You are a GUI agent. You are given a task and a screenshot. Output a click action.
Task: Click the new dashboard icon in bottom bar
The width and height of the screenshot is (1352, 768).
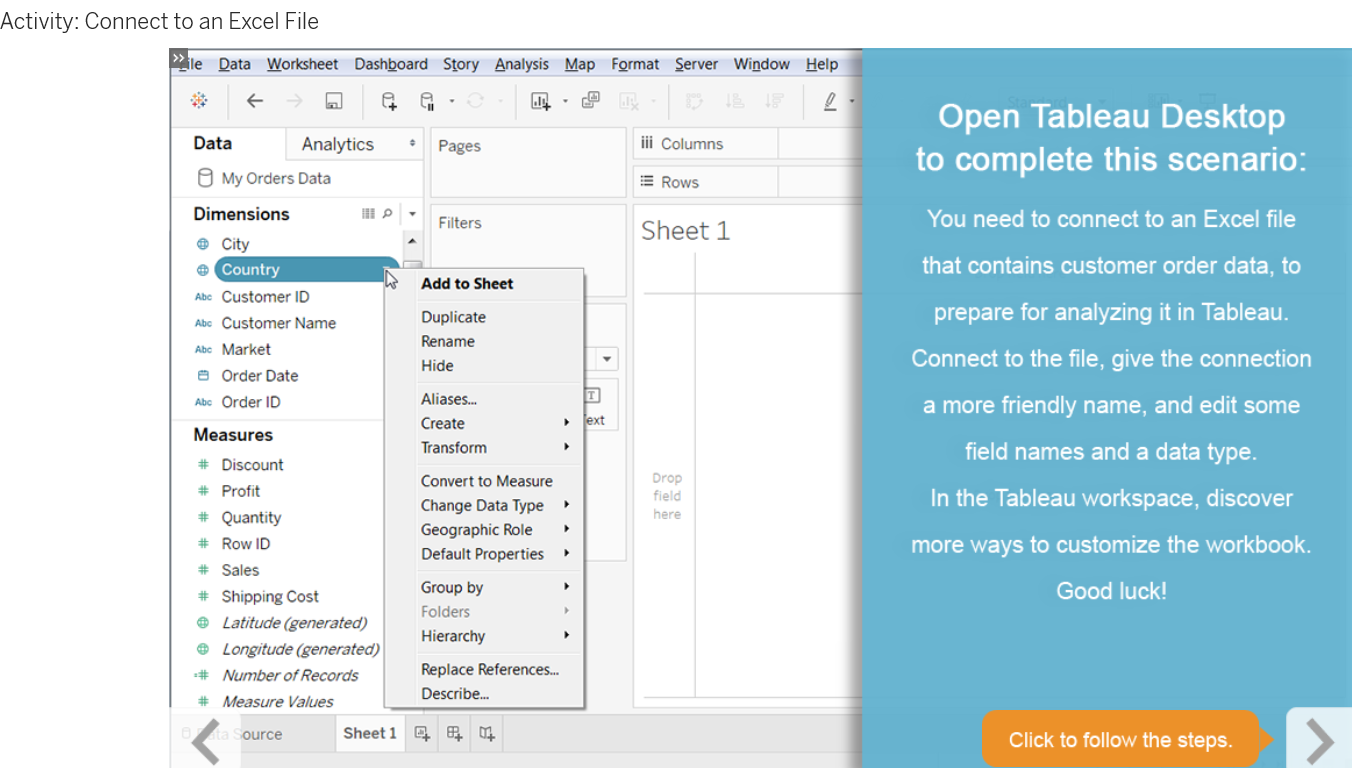click(454, 734)
